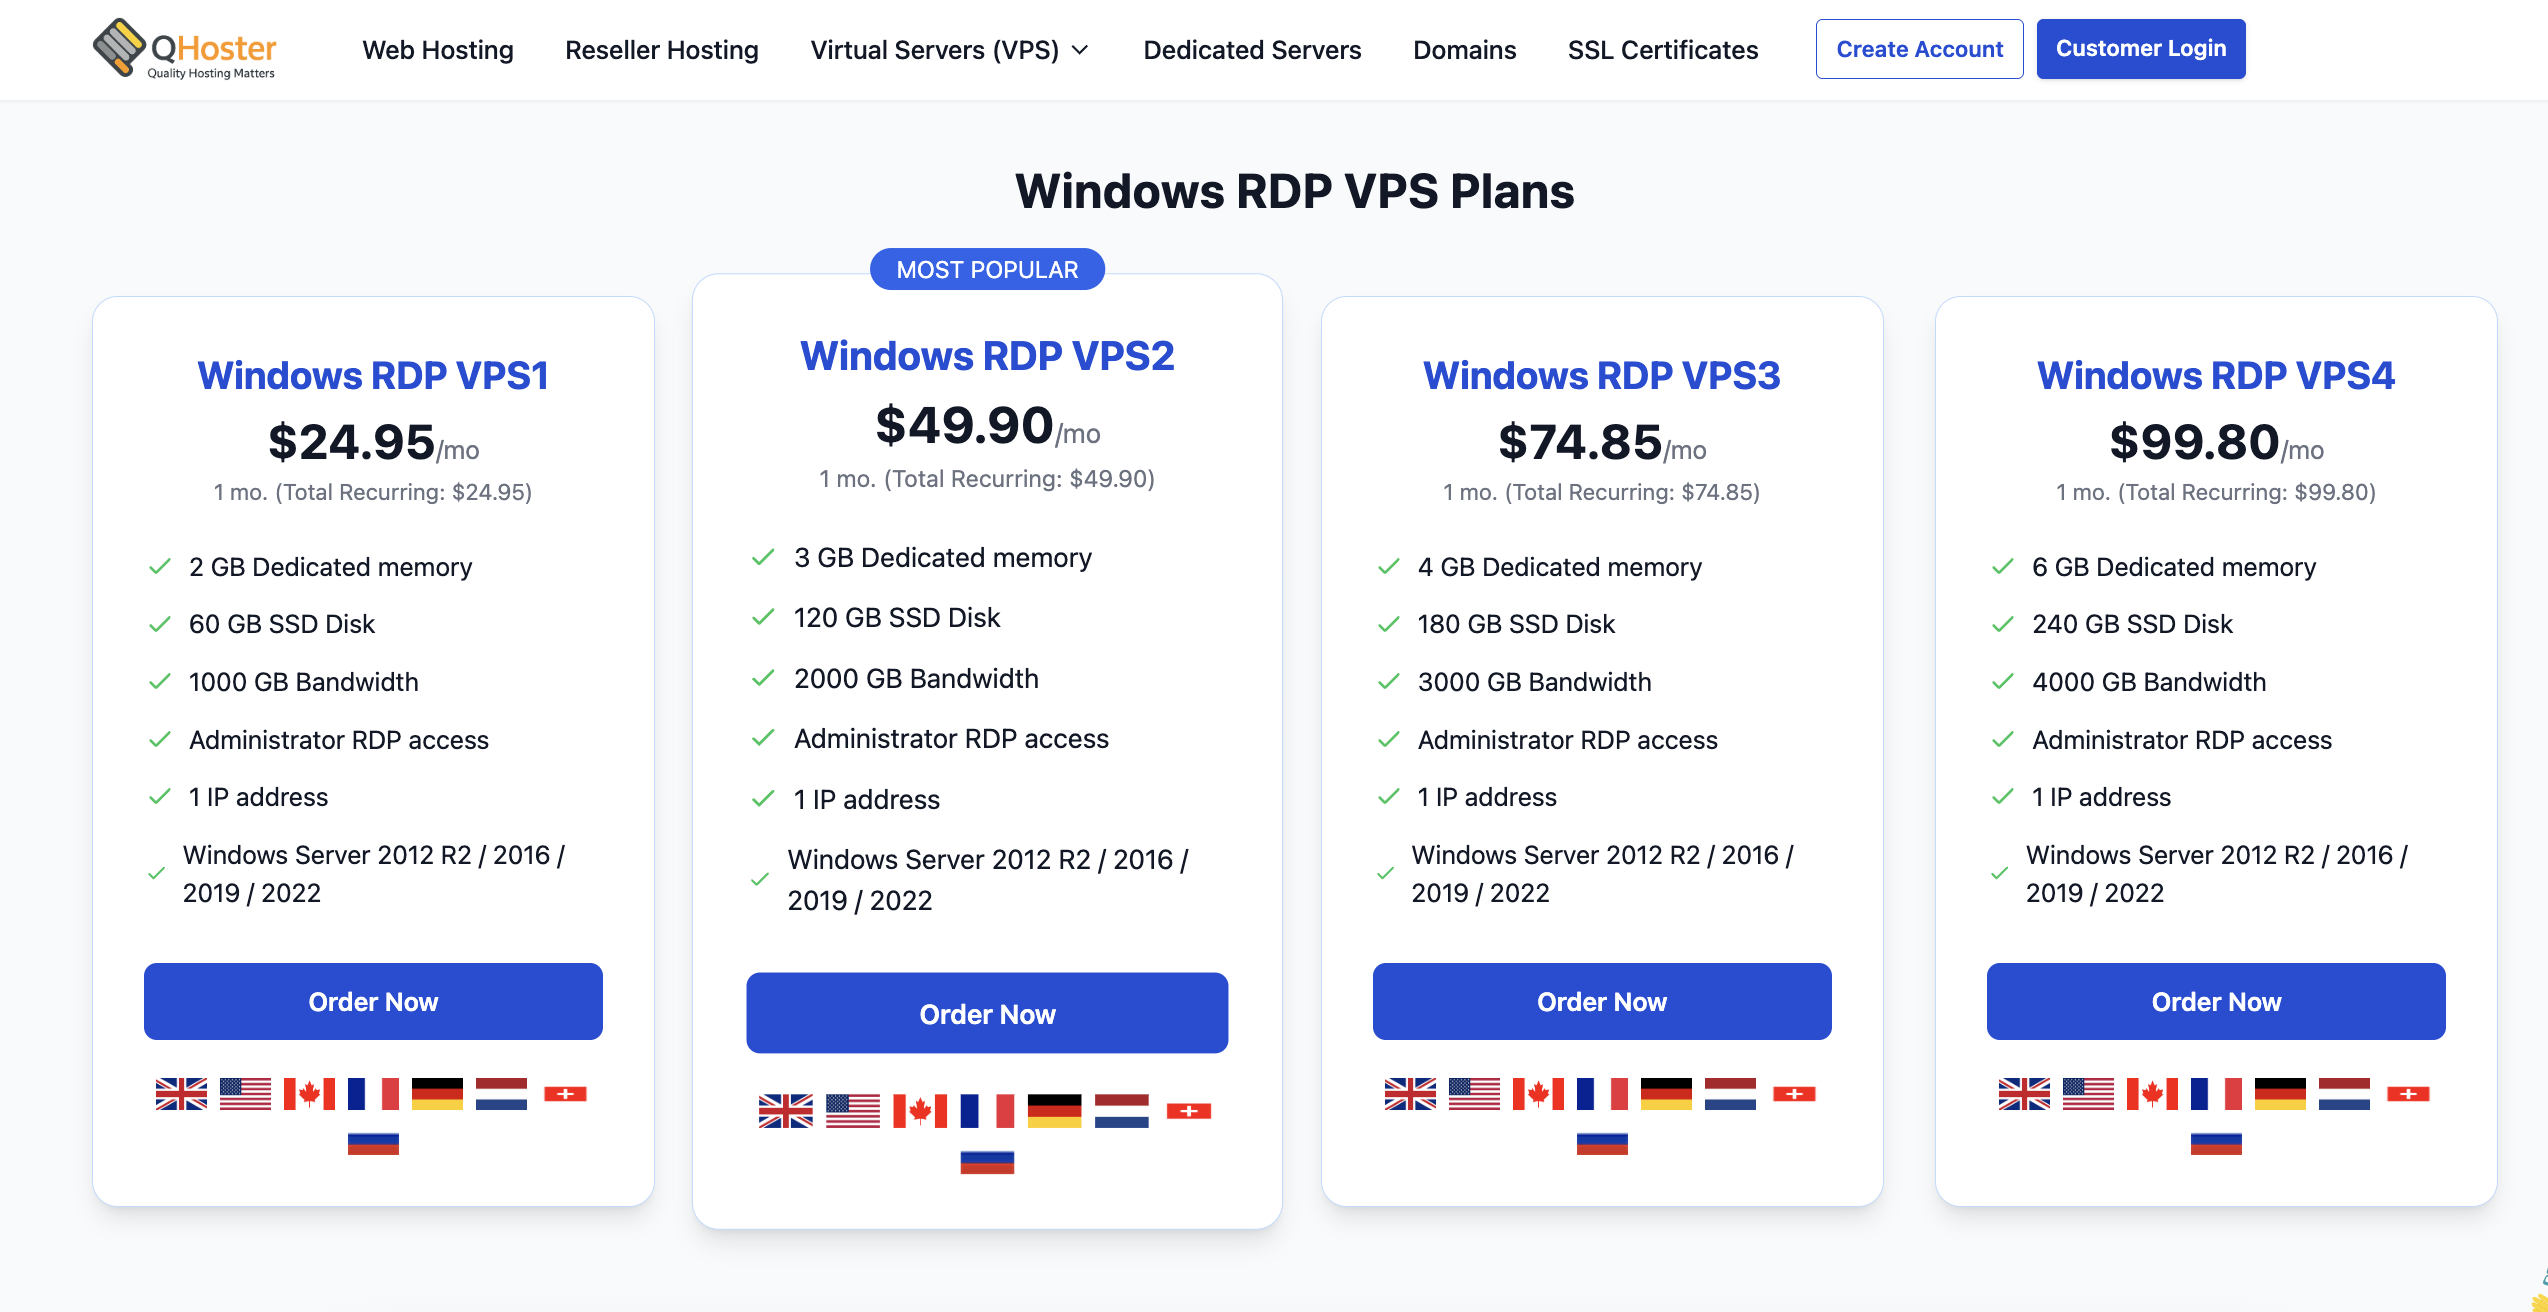Click the QHoster logo icon
The height and width of the screenshot is (1312, 2548).
(119, 47)
